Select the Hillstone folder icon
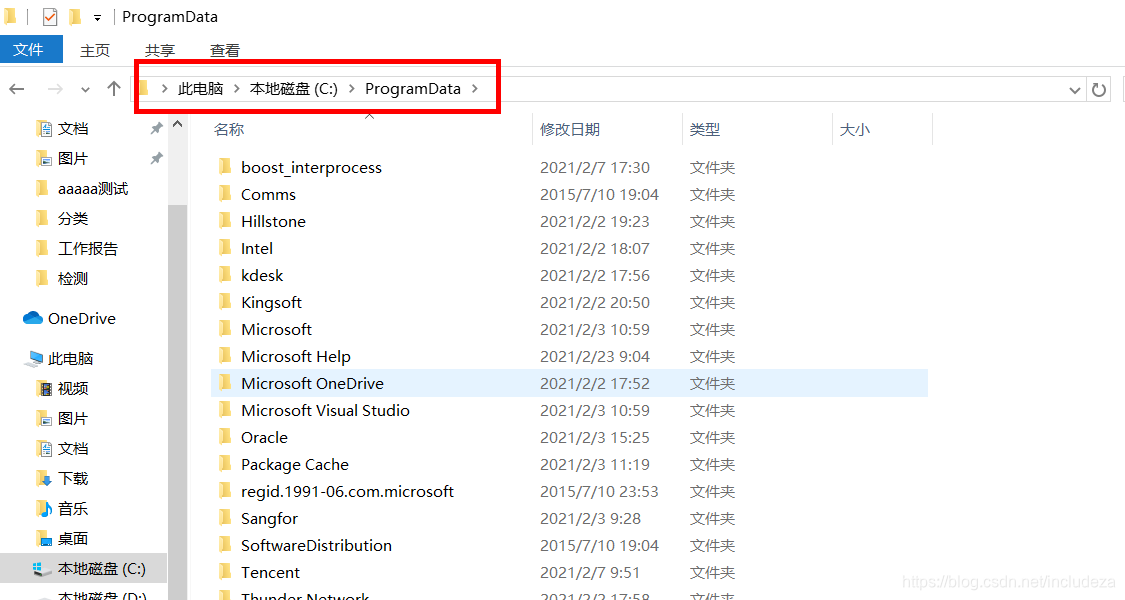1125x600 pixels. (225, 221)
